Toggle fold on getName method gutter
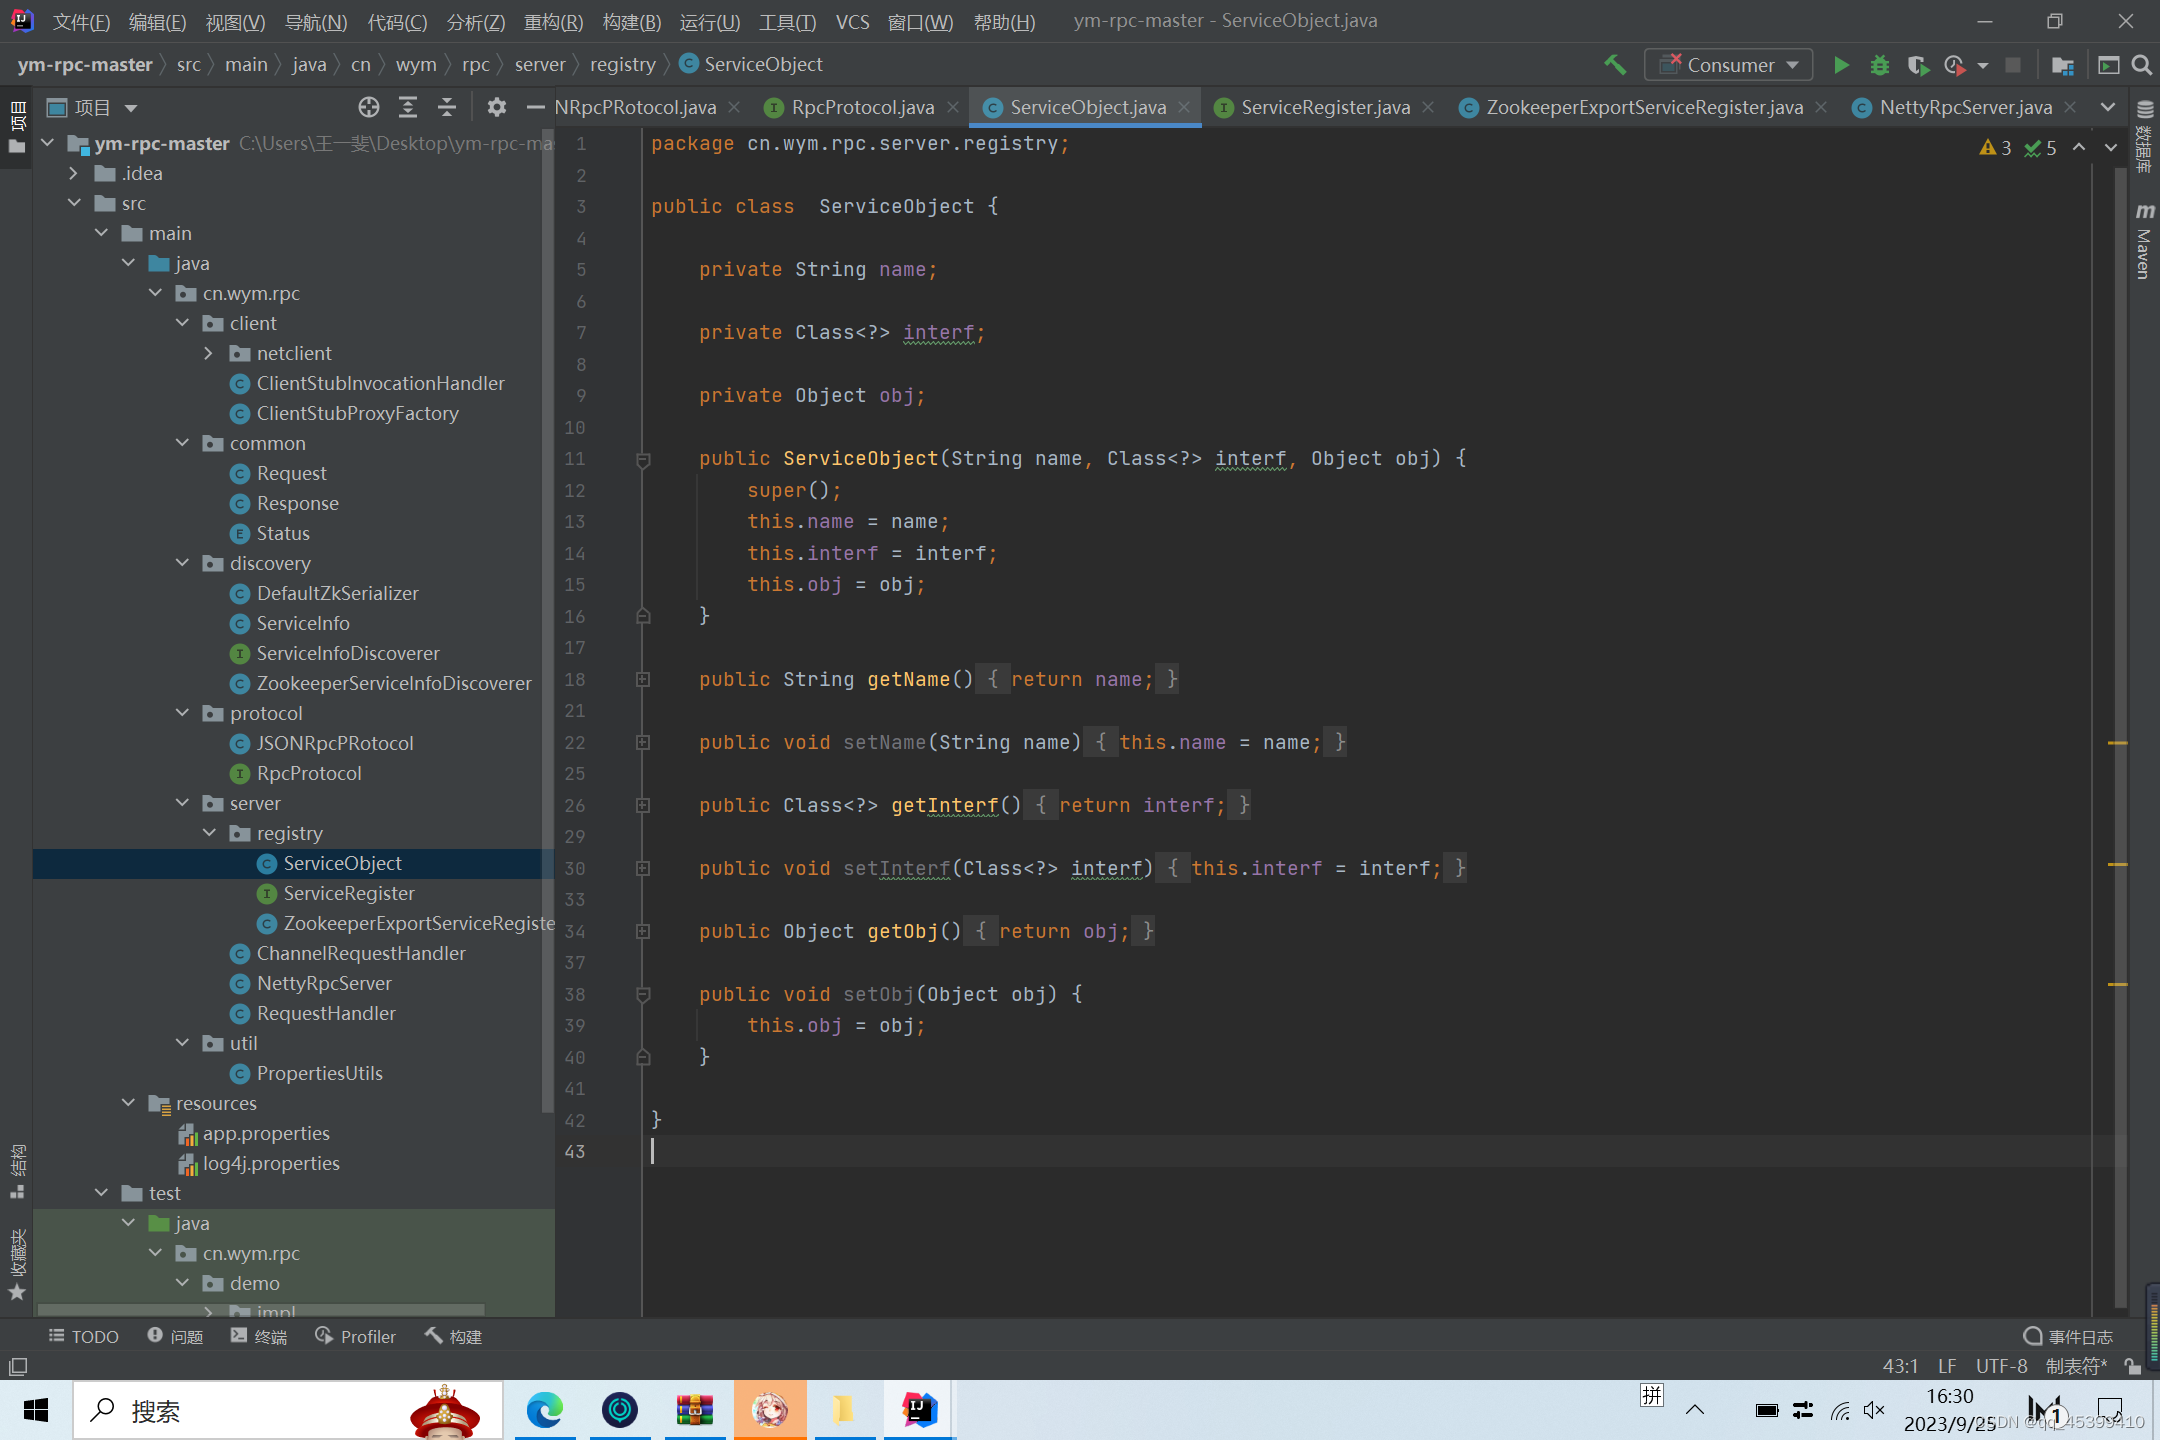This screenshot has width=2160, height=1440. click(643, 680)
